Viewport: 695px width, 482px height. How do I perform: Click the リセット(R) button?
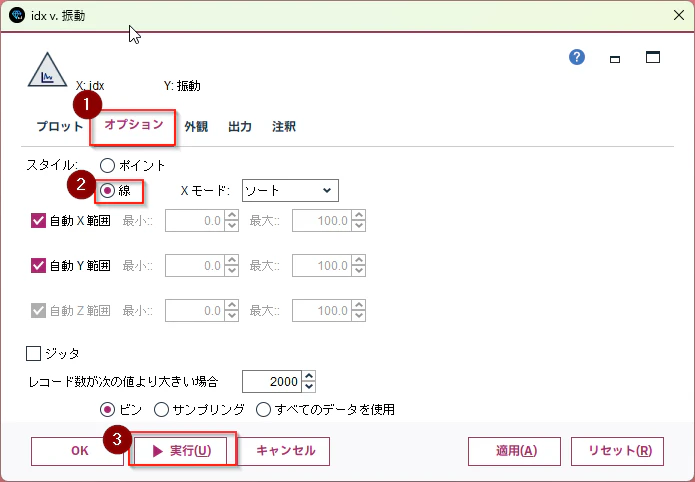(617, 451)
